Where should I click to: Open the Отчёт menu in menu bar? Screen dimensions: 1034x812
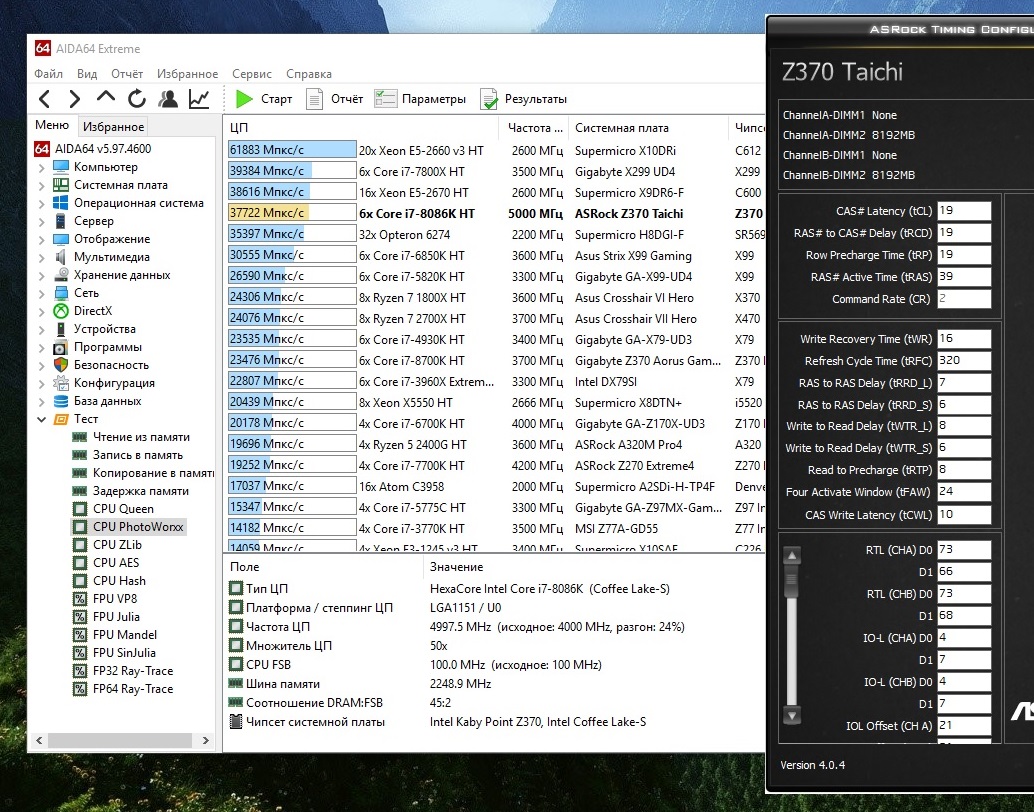127,74
